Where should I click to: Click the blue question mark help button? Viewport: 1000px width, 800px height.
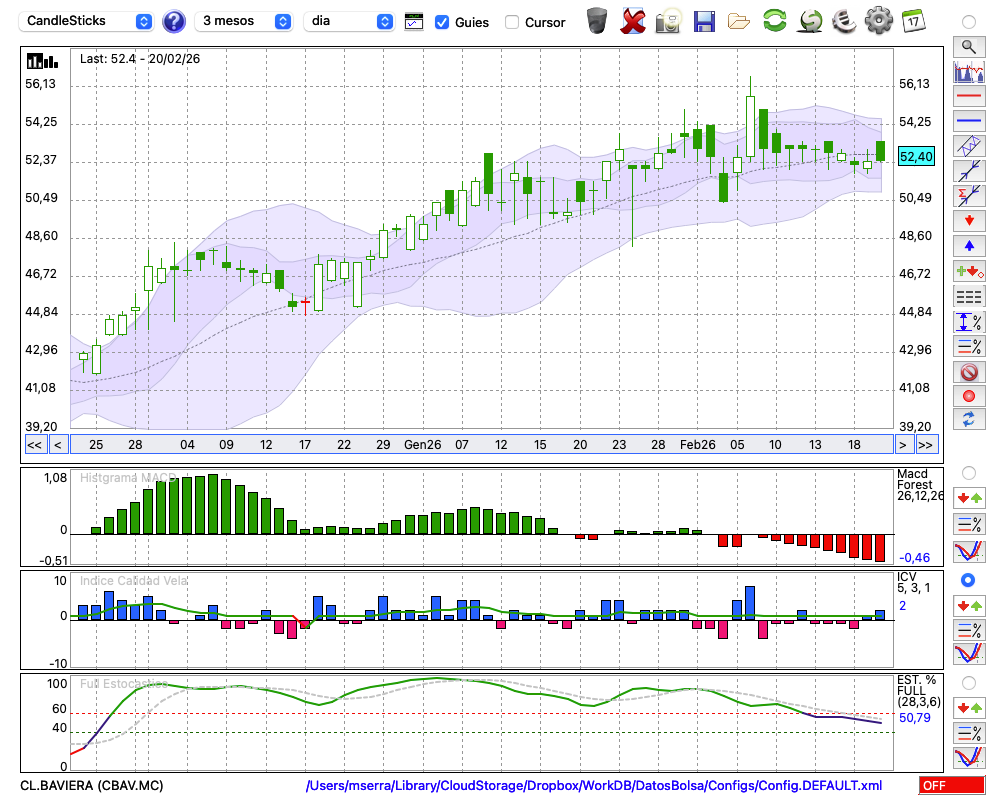pyautogui.click(x=174, y=21)
